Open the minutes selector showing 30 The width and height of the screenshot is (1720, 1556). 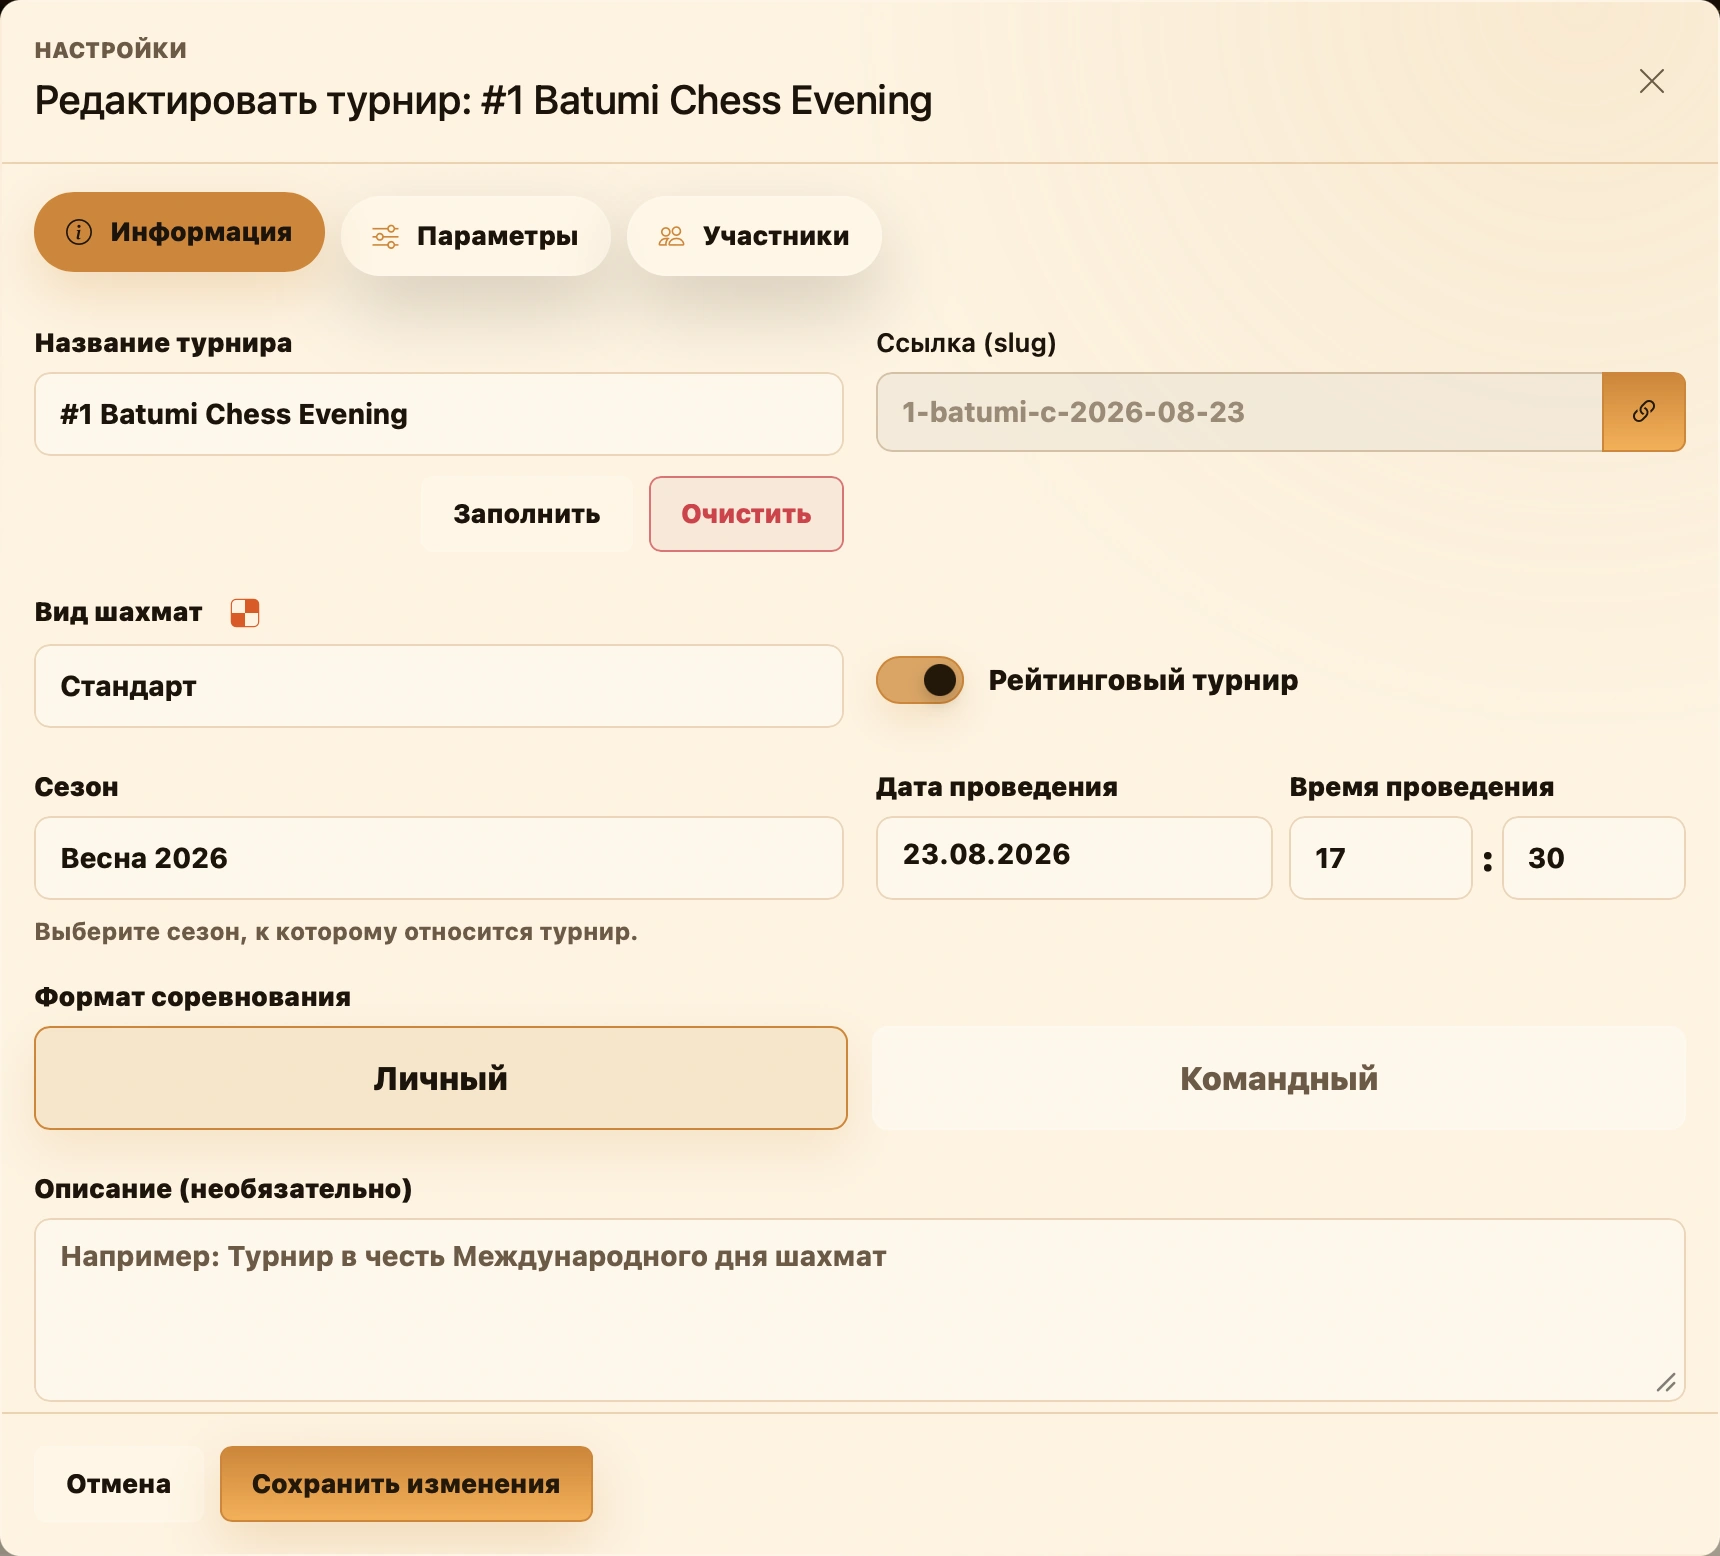1594,858
